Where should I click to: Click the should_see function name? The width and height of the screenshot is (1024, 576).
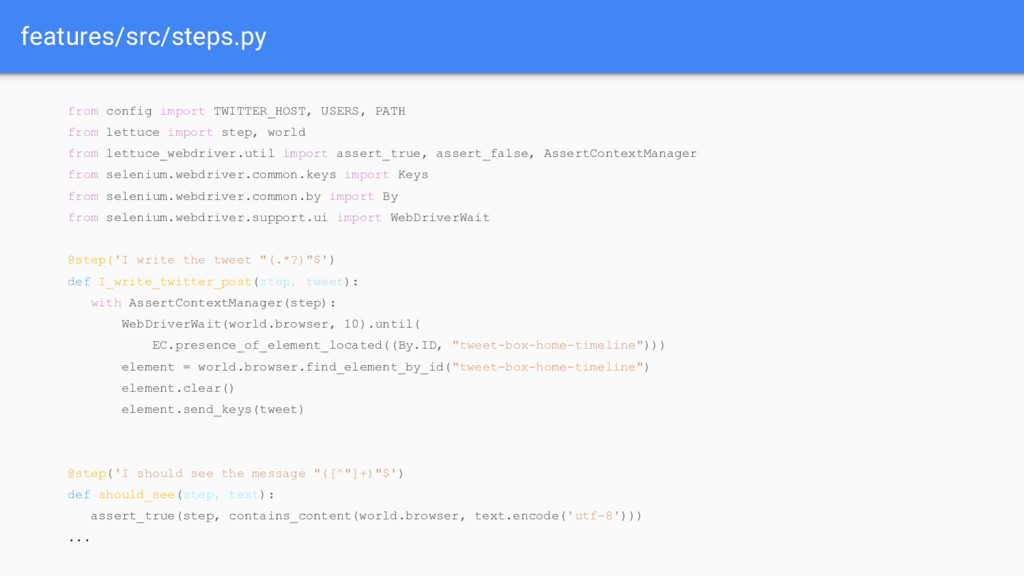click(136, 494)
